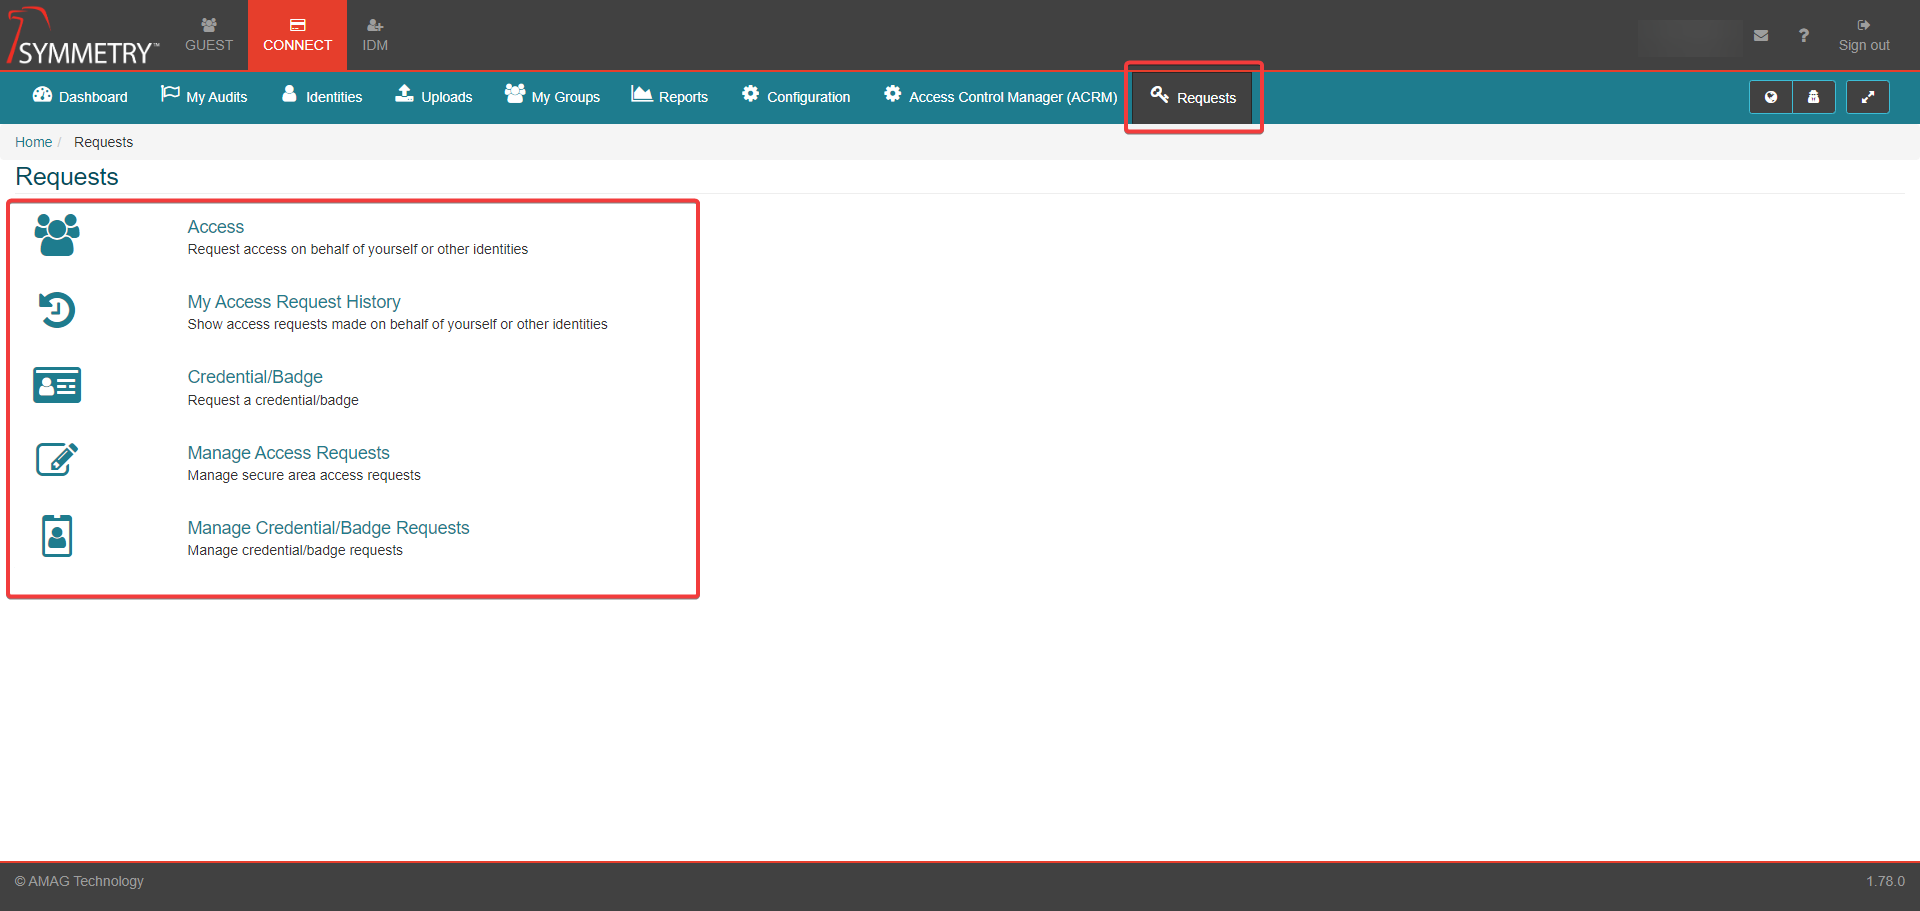Open My Groups in the navigation bar

coord(552,97)
